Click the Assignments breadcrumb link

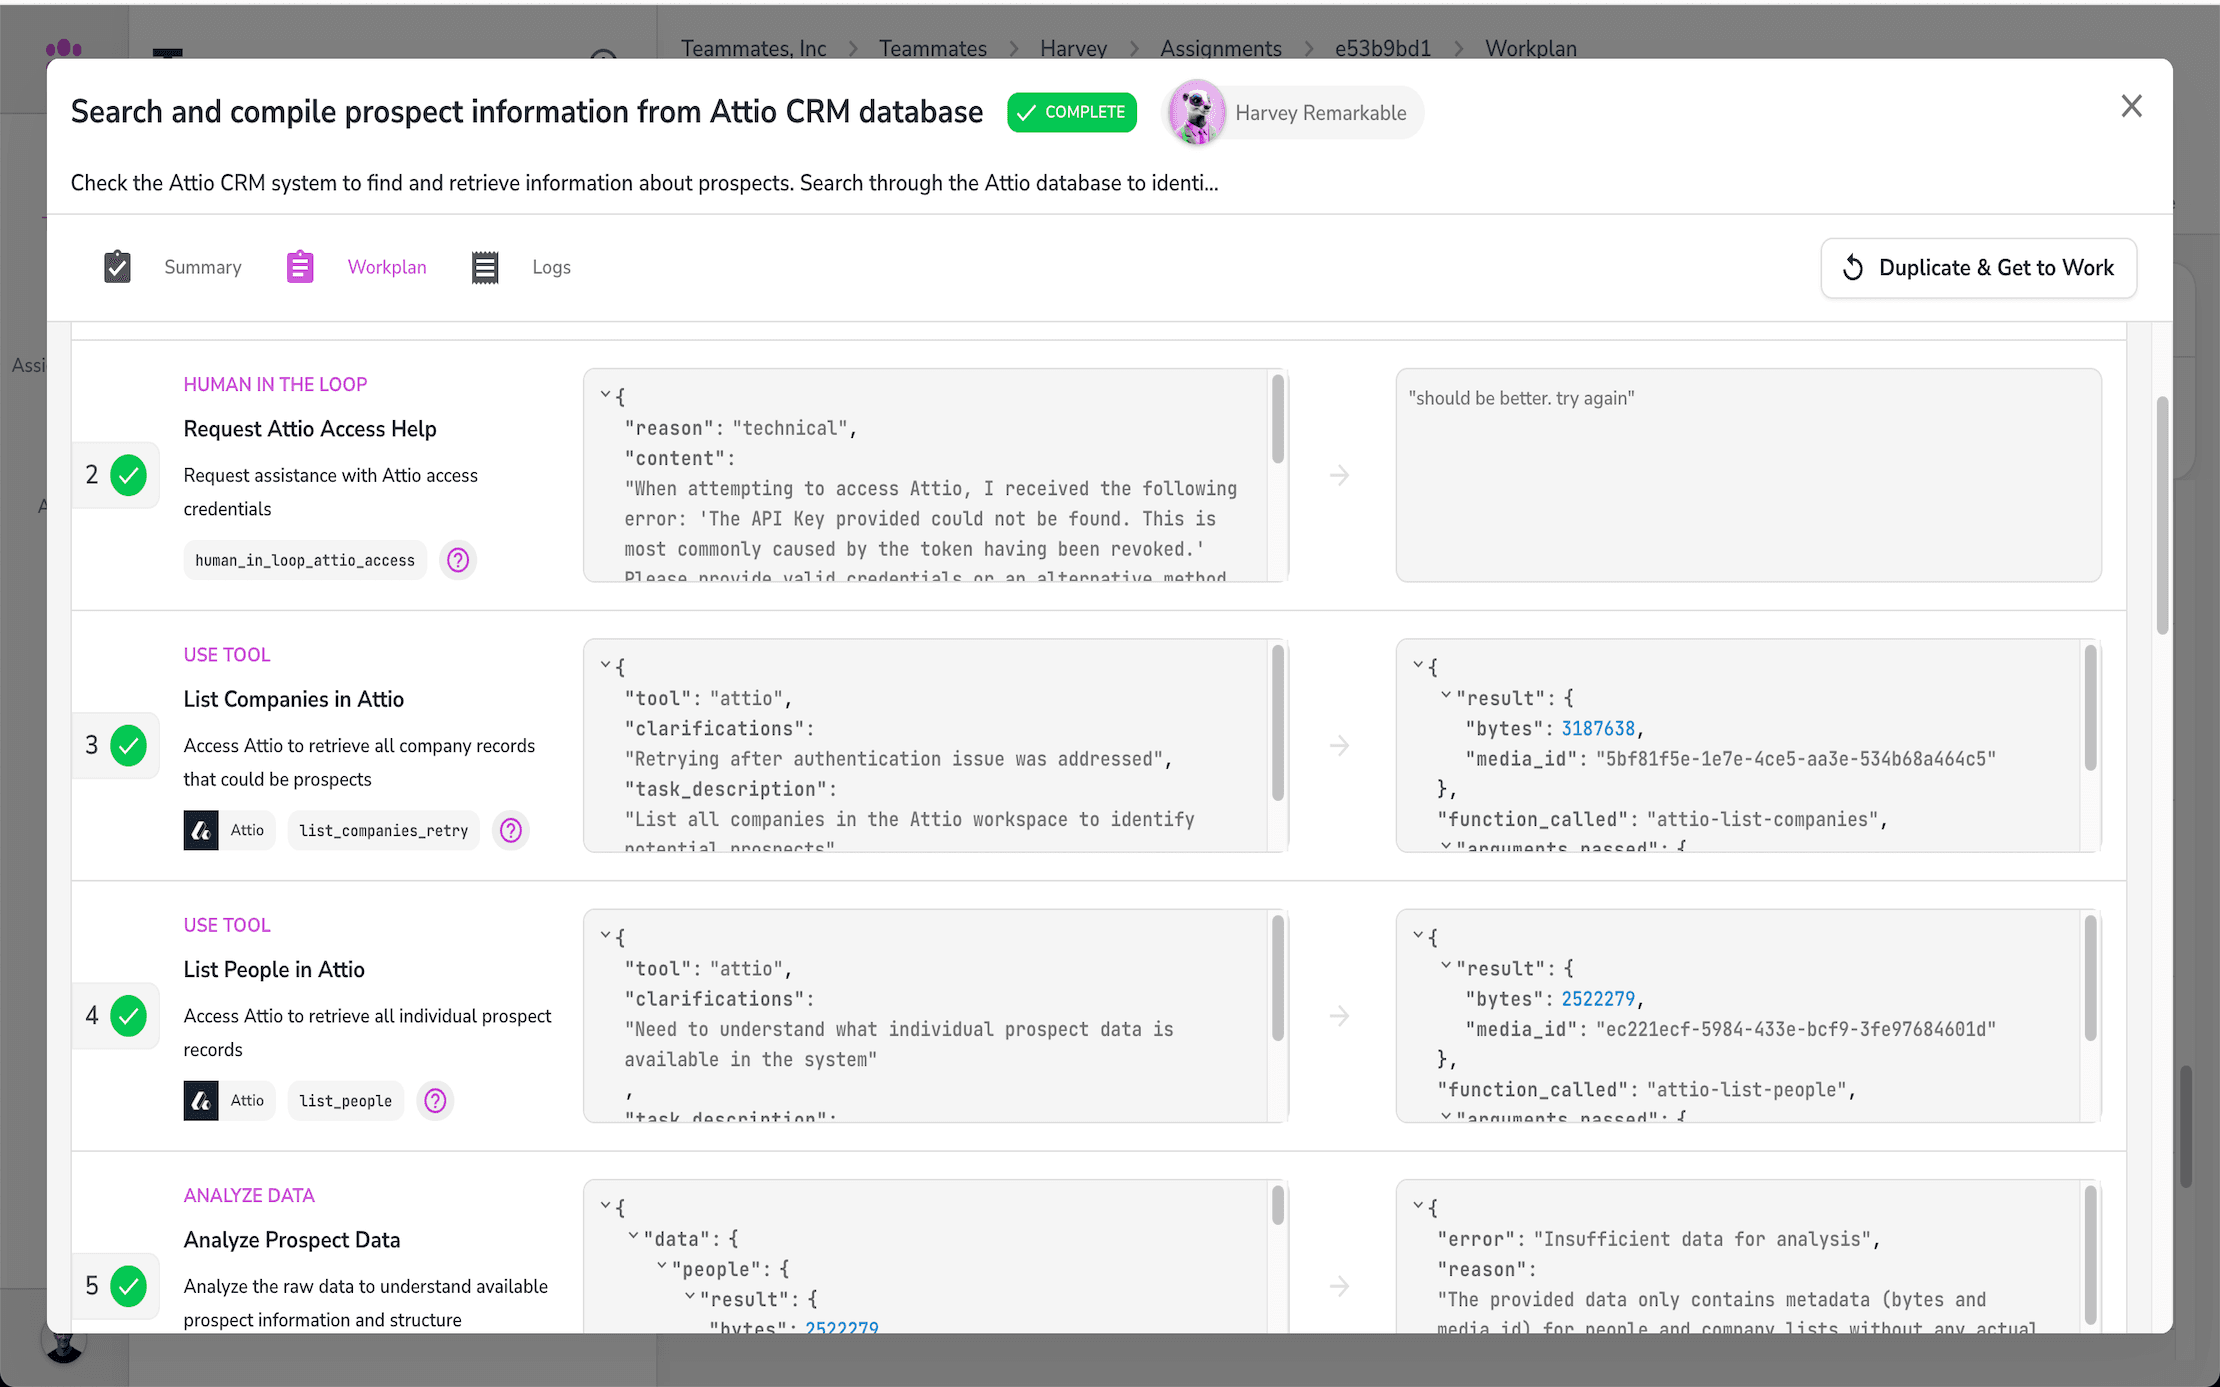point(1220,48)
